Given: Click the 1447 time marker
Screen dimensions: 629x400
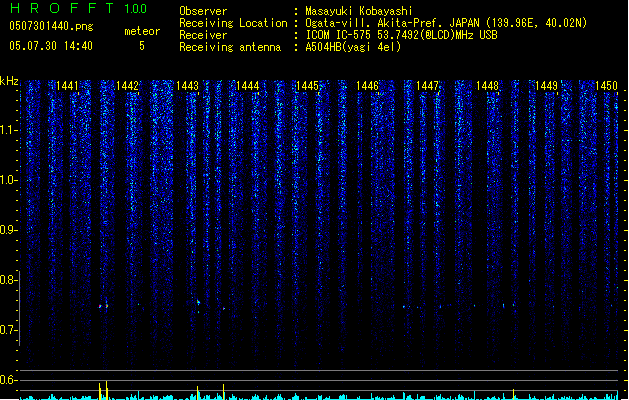Looking at the screenshot, I should [427, 86].
